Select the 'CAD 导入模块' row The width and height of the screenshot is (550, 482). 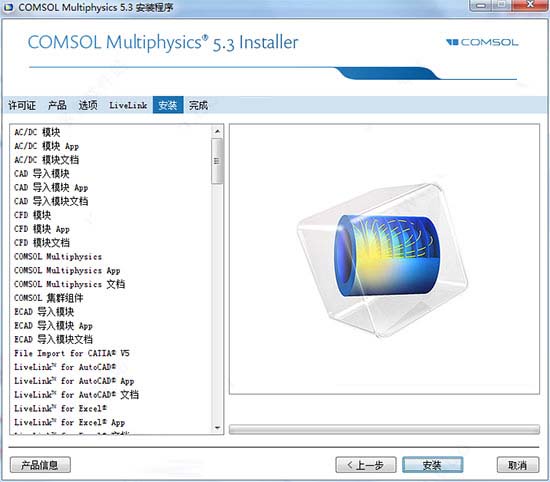pos(111,174)
